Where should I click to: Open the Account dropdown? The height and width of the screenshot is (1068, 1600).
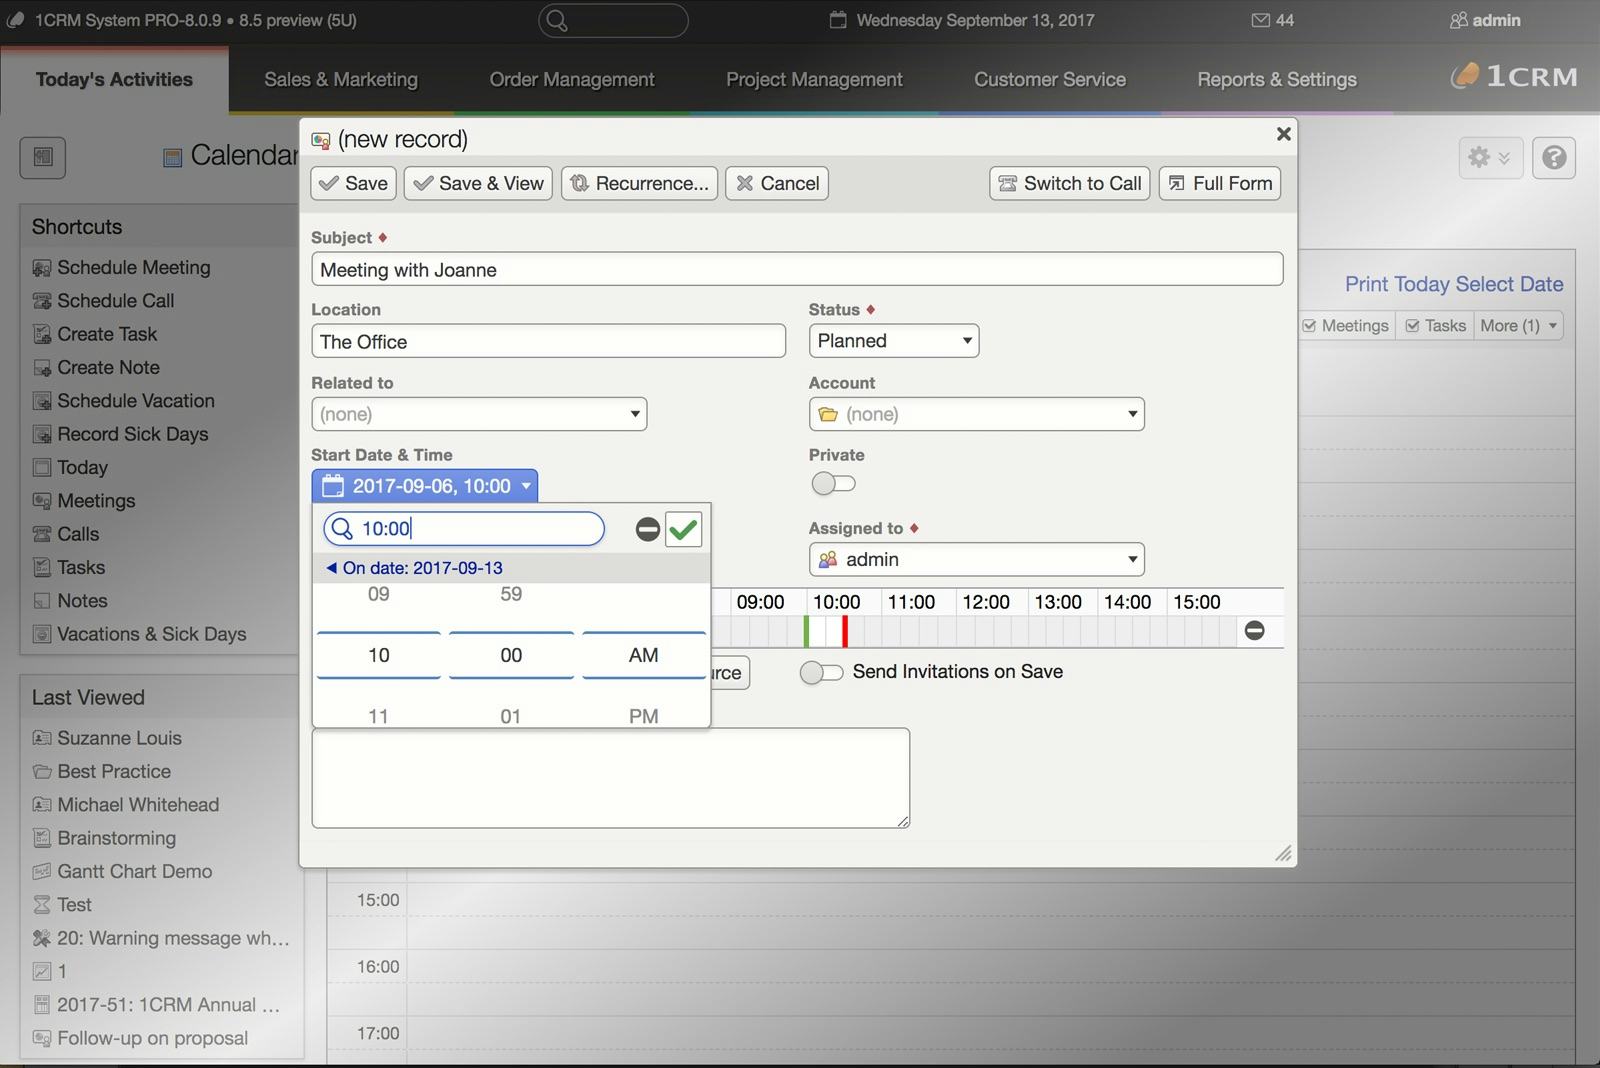coord(977,414)
